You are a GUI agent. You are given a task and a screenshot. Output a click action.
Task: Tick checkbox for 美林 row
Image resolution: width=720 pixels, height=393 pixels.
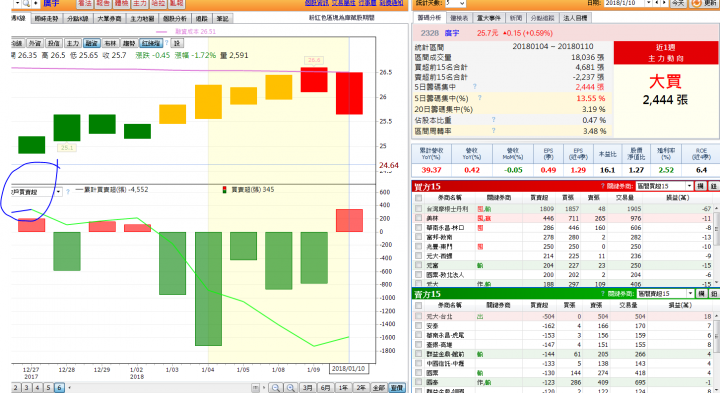click(418, 218)
